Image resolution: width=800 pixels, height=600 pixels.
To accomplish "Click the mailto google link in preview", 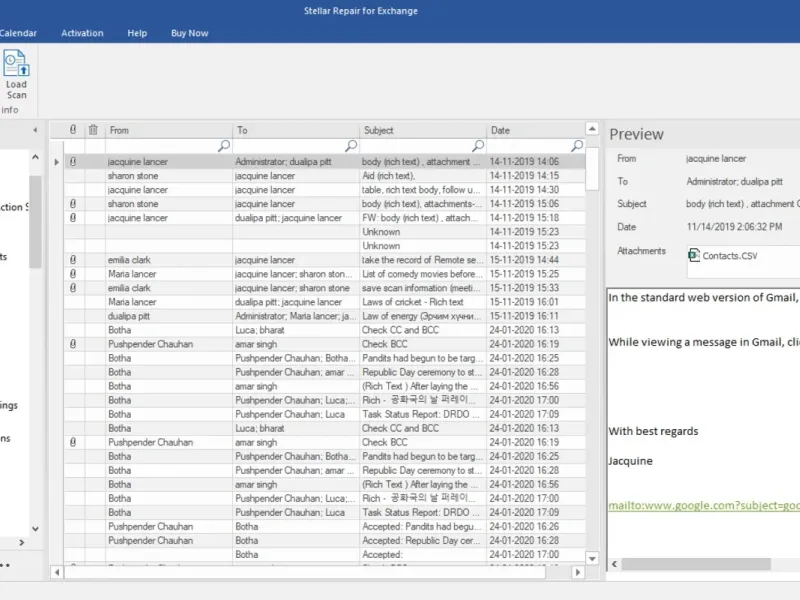I will click(x=704, y=505).
